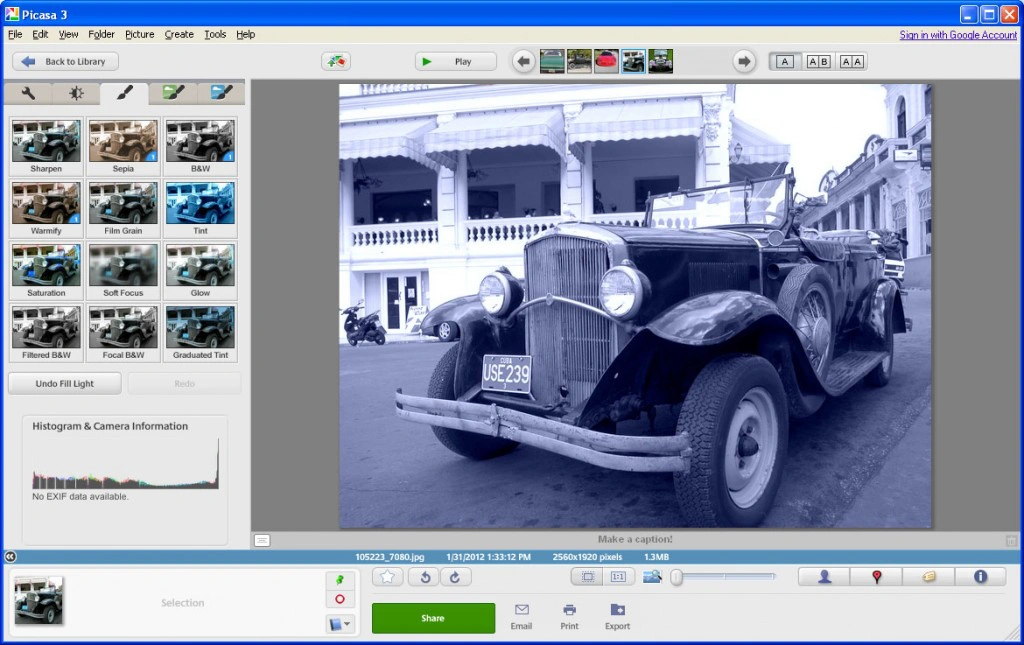Apply the B&W effect
The width and height of the screenshot is (1024, 645).
click(200, 146)
